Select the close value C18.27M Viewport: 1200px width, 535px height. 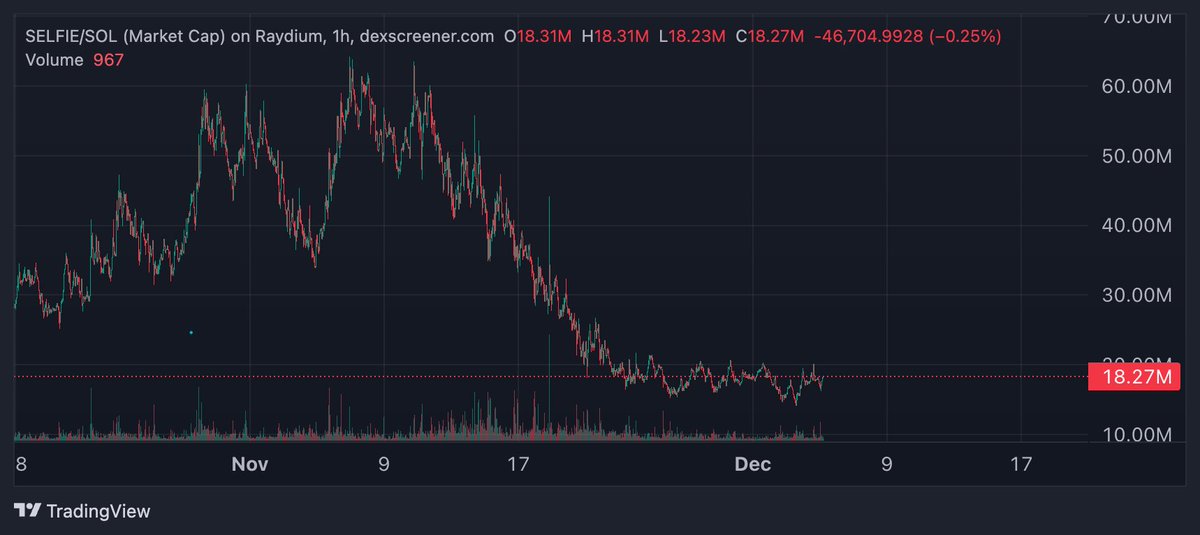[769, 36]
